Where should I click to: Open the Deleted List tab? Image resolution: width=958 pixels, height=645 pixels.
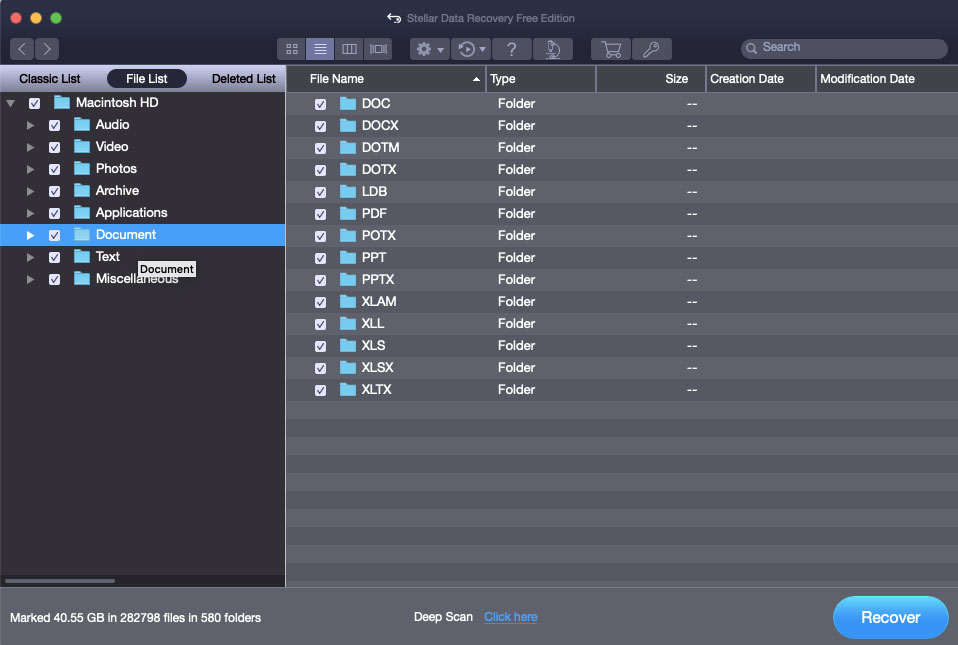click(x=244, y=79)
